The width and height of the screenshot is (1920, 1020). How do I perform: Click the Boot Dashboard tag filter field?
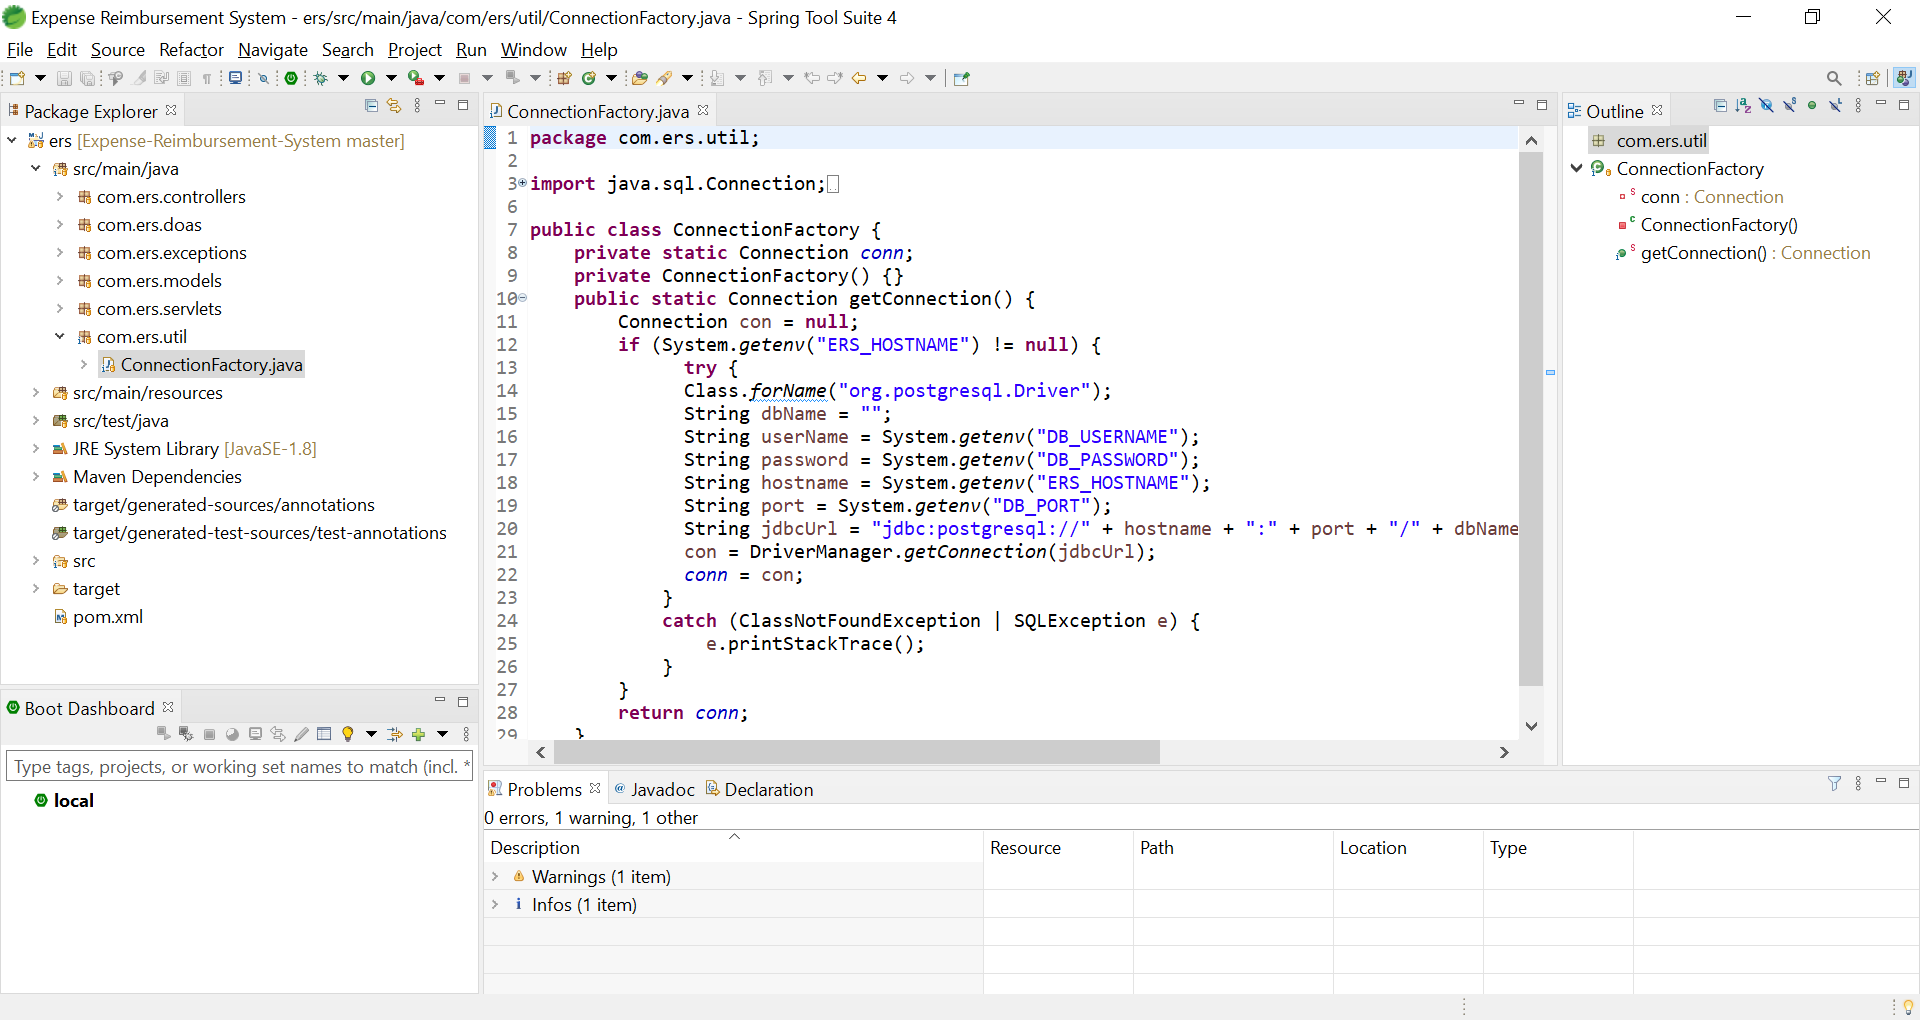pos(239,766)
